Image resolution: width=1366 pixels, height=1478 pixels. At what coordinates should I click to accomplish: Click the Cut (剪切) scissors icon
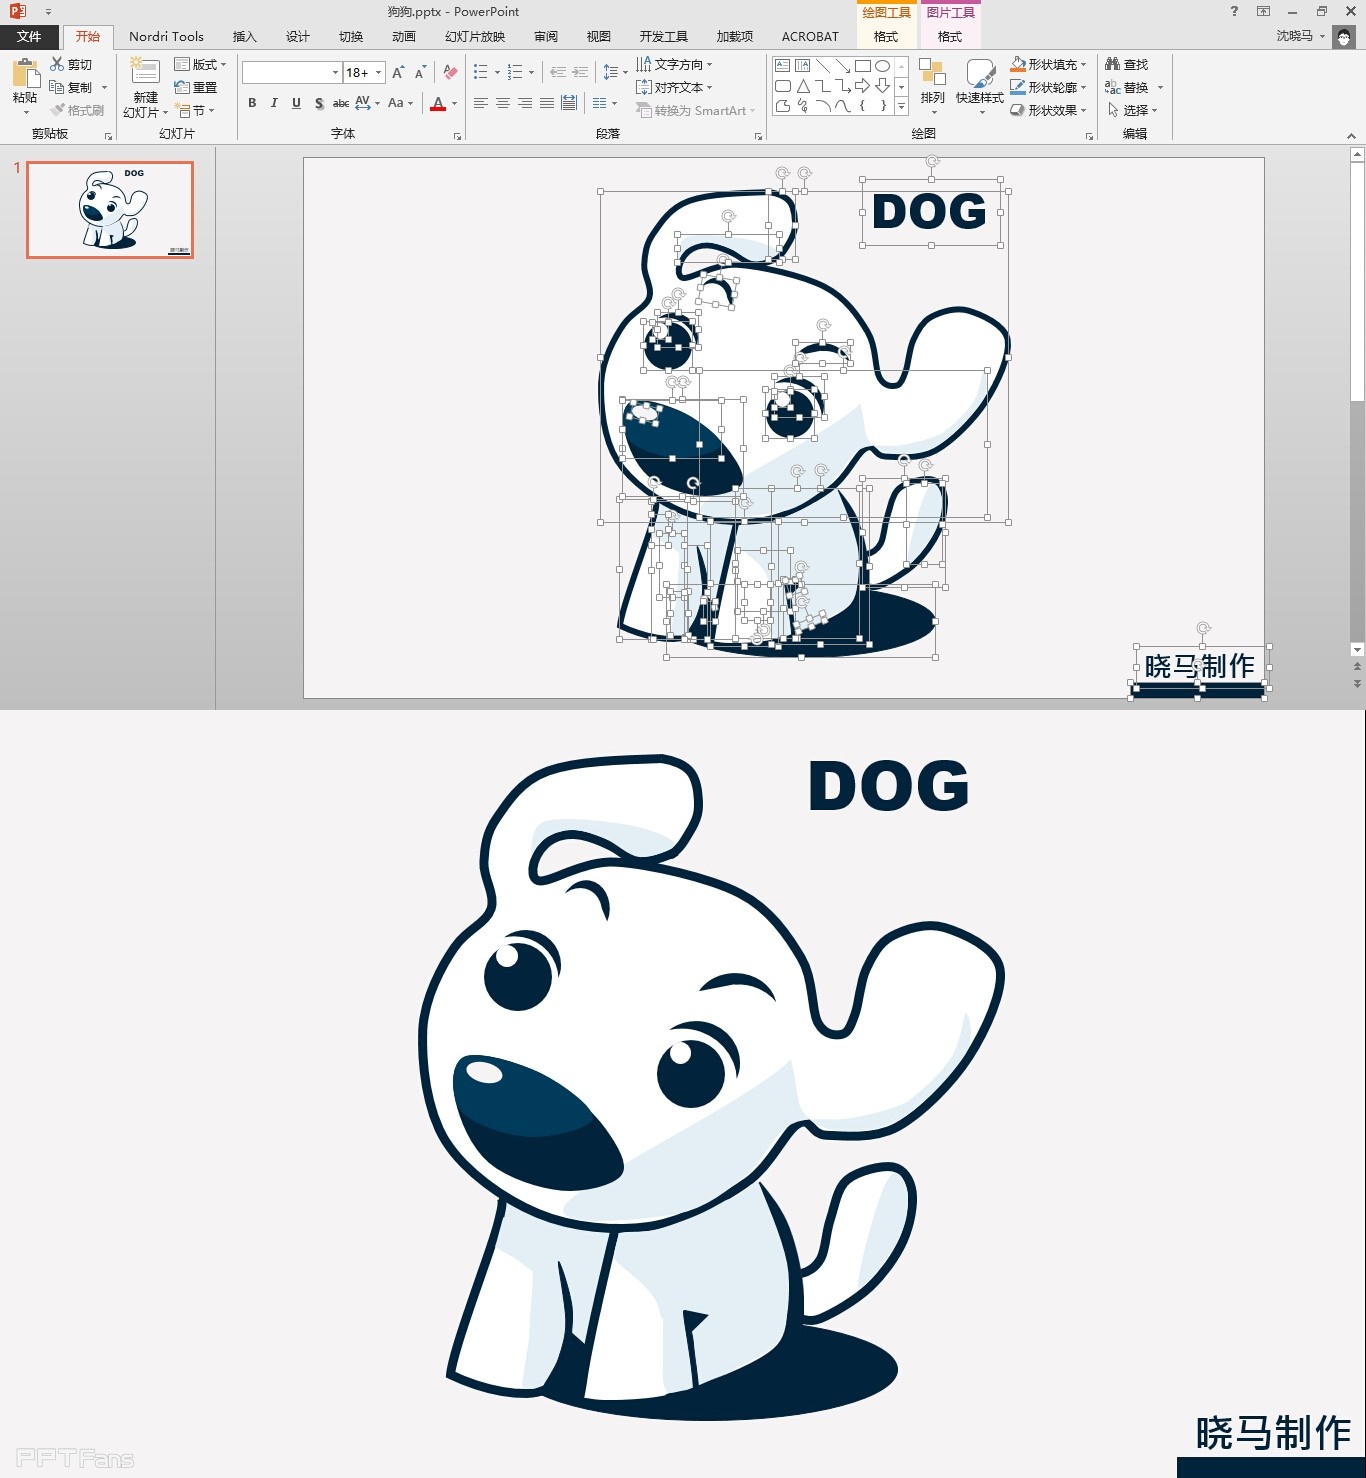click(58, 64)
